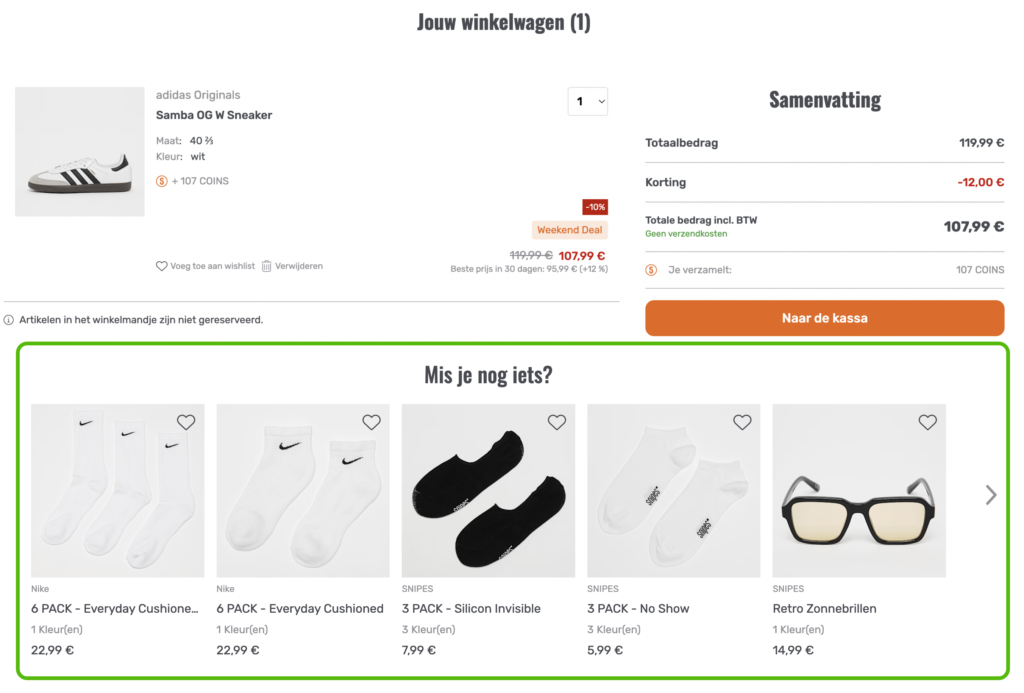1024x693 pixels.
Task: Open the Samba sneaker product thumbnail
Action: click(80, 152)
